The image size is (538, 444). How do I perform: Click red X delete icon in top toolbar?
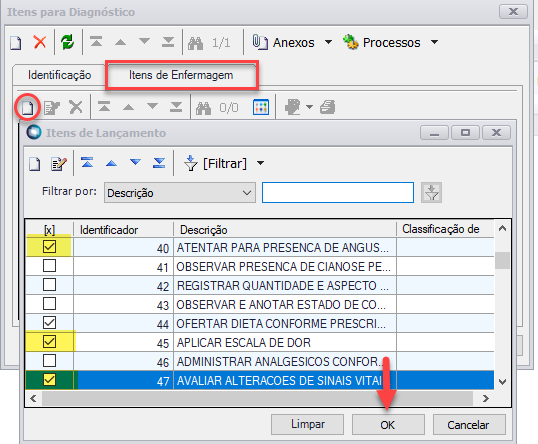tap(40, 43)
